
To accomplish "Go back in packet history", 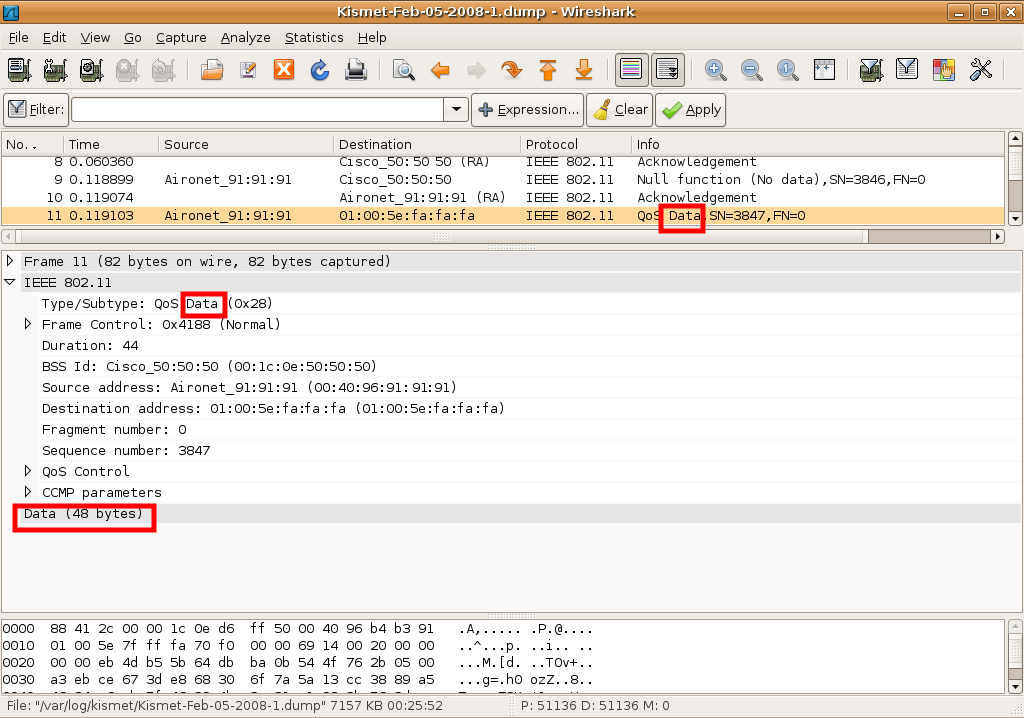I will point(440,69).
